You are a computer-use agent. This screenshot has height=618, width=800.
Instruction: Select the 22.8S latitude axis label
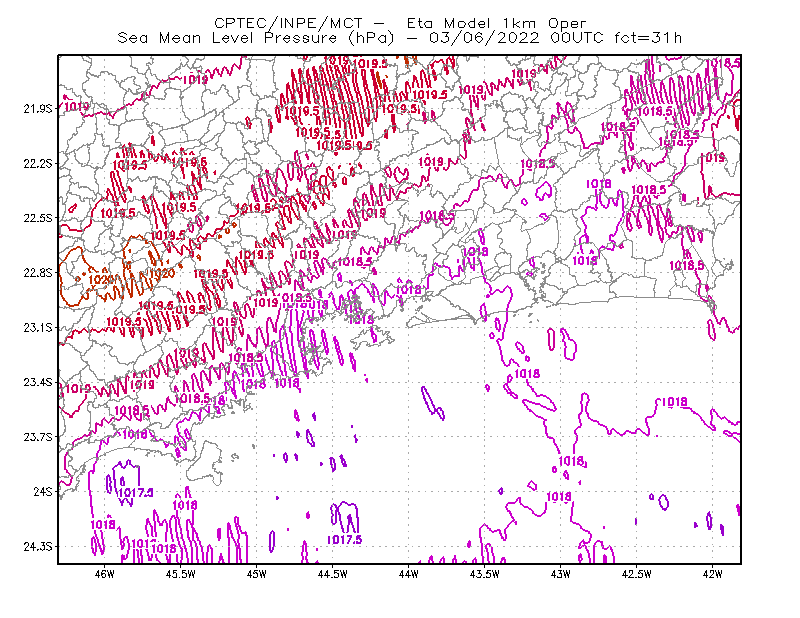coord(38,273)
